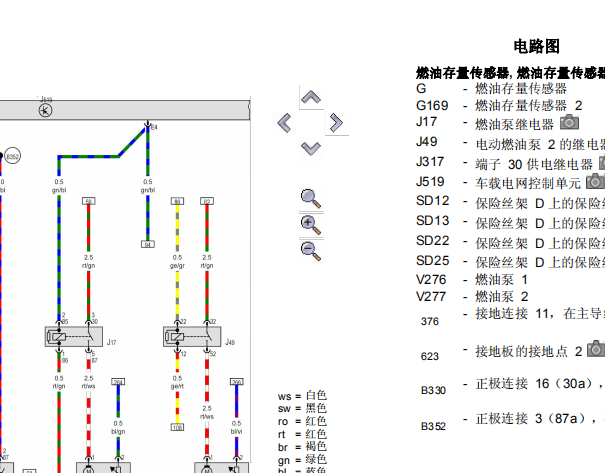Screen dimensions: 605x473
Task: Open camera photo for J17 燃油泵继电器
Action: (570, 122)
